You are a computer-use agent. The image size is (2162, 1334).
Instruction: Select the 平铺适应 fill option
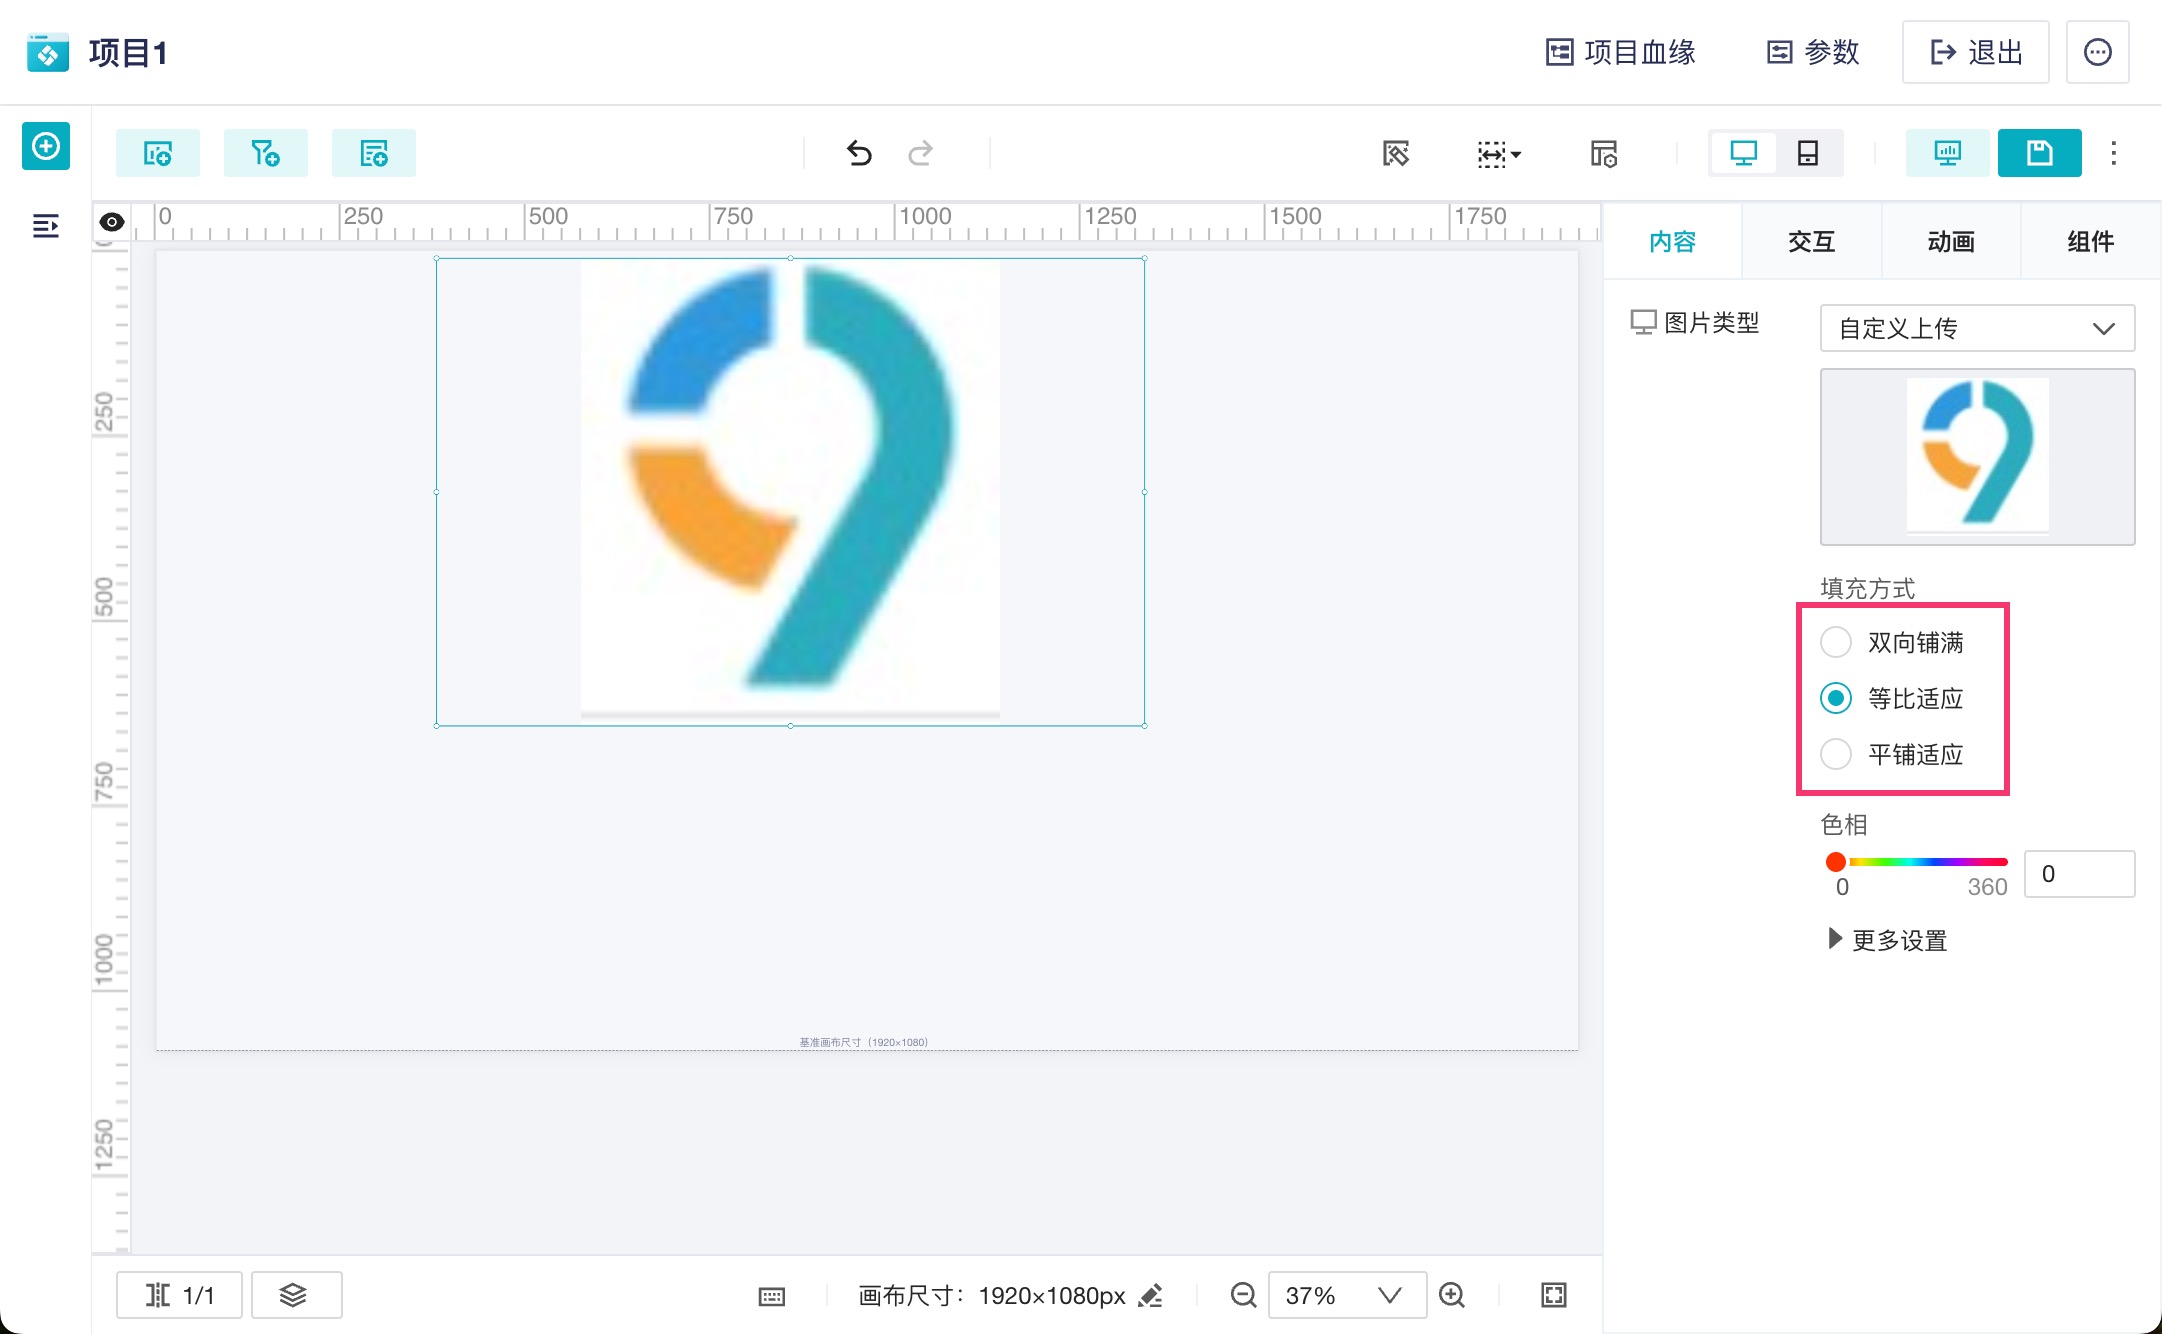1836,754
